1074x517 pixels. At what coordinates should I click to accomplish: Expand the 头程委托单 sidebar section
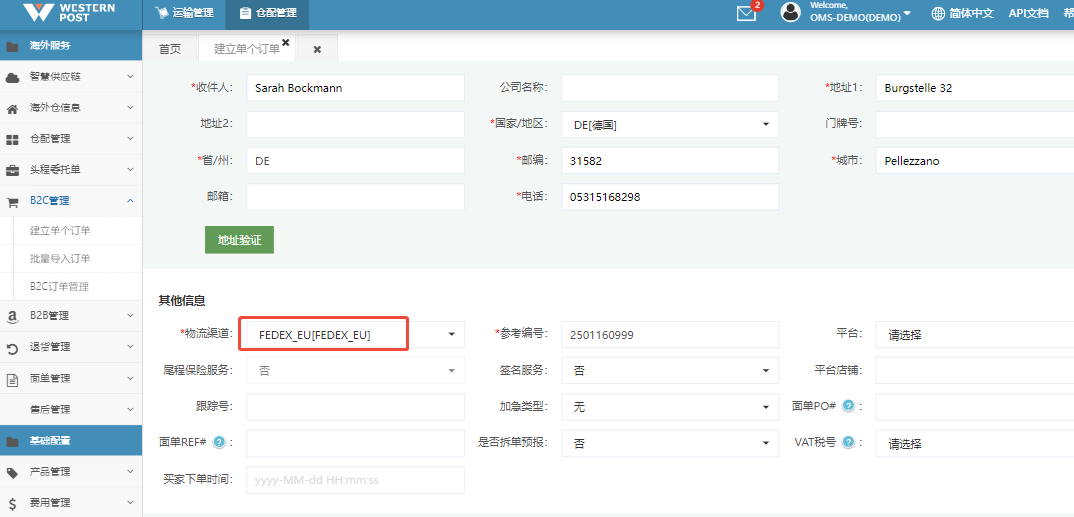pyautogui.click(x=71, y=170)
